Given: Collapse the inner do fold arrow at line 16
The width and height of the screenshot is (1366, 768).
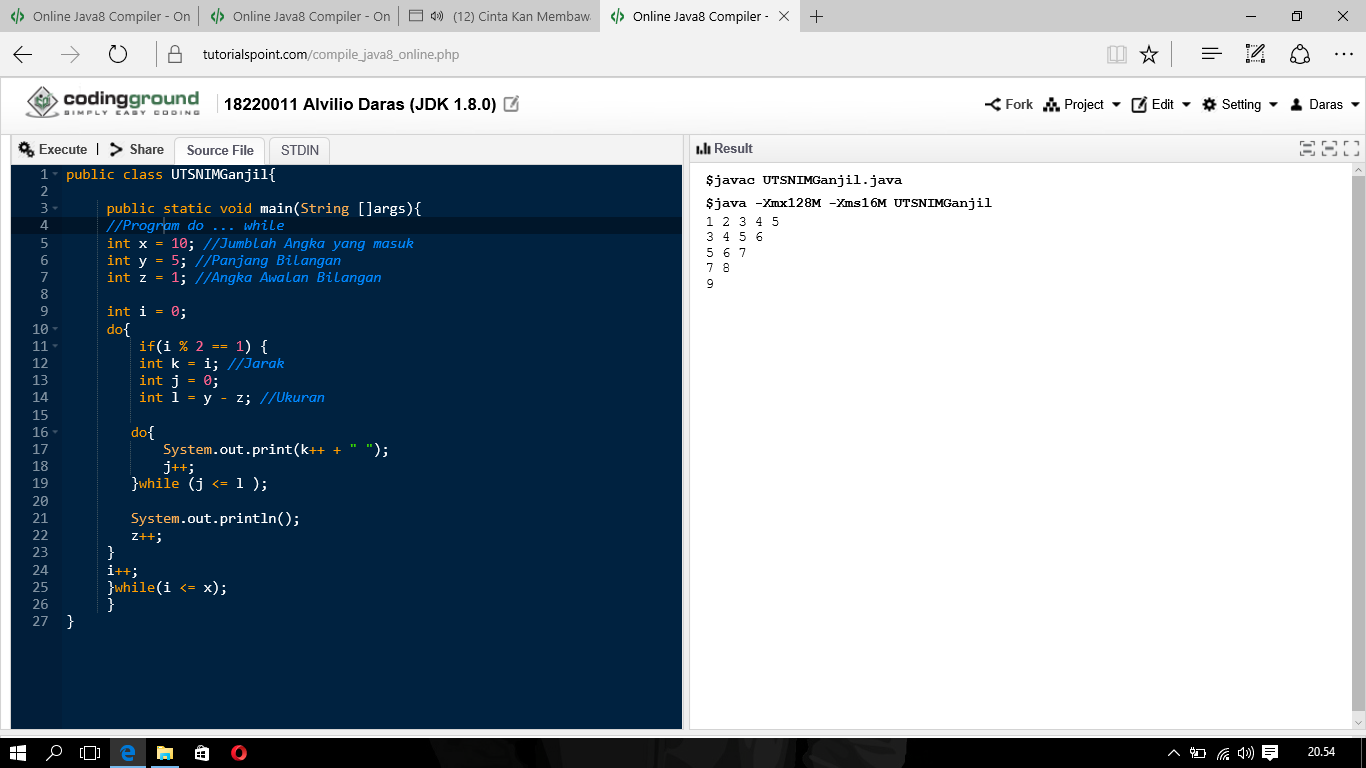Looking at the screenshot, I should click(55, 432).
